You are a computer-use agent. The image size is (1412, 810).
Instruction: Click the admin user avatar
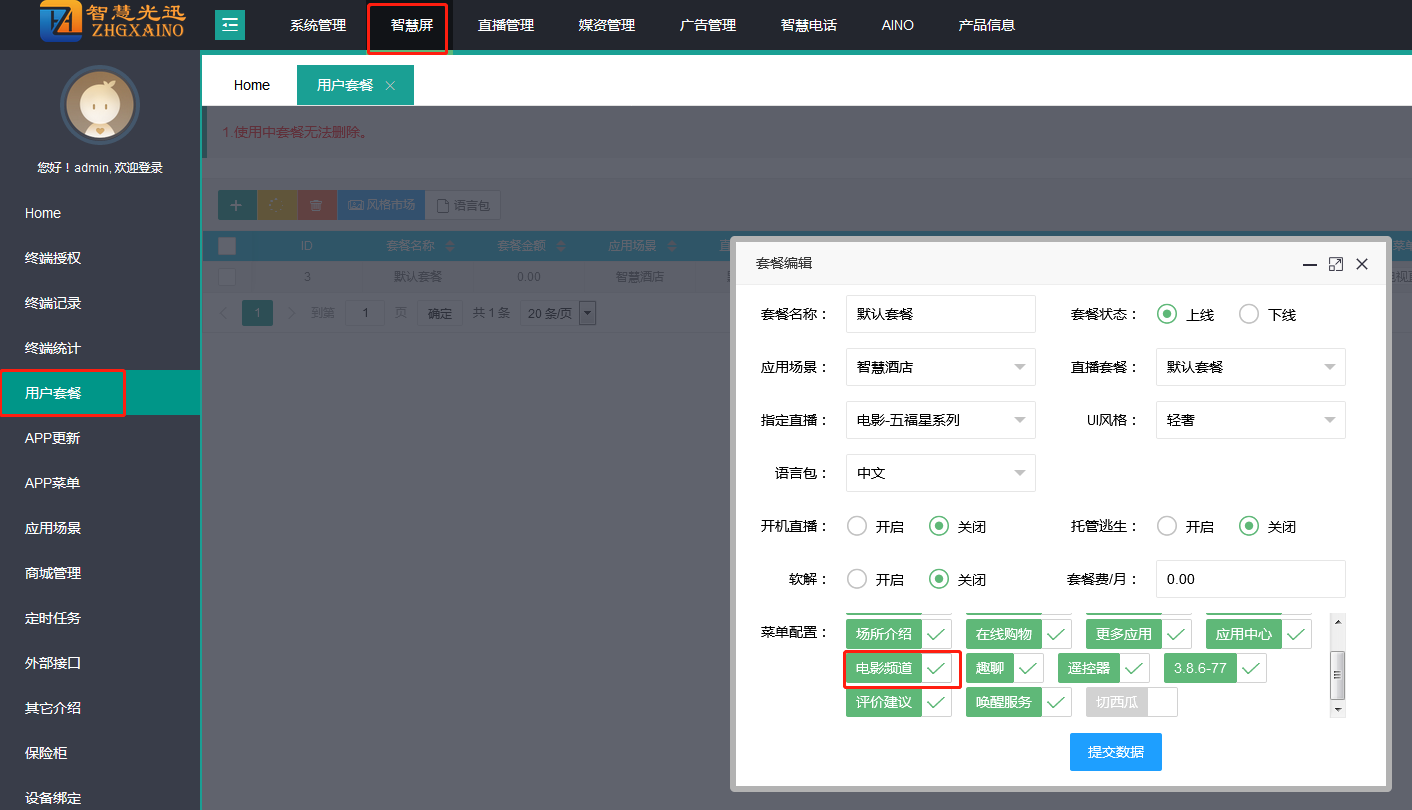click(x=99, y=106)
